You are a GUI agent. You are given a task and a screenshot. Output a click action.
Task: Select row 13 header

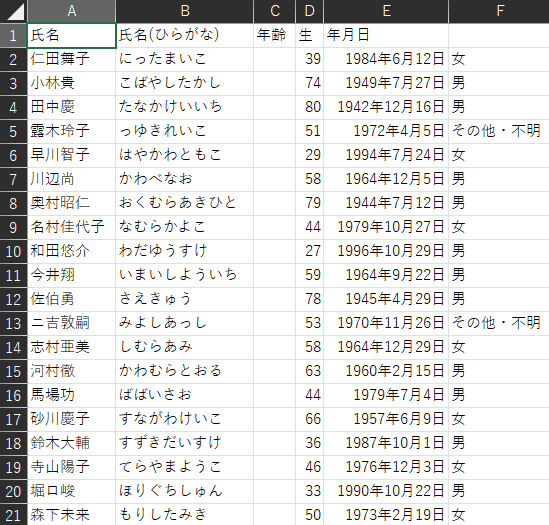13,323
